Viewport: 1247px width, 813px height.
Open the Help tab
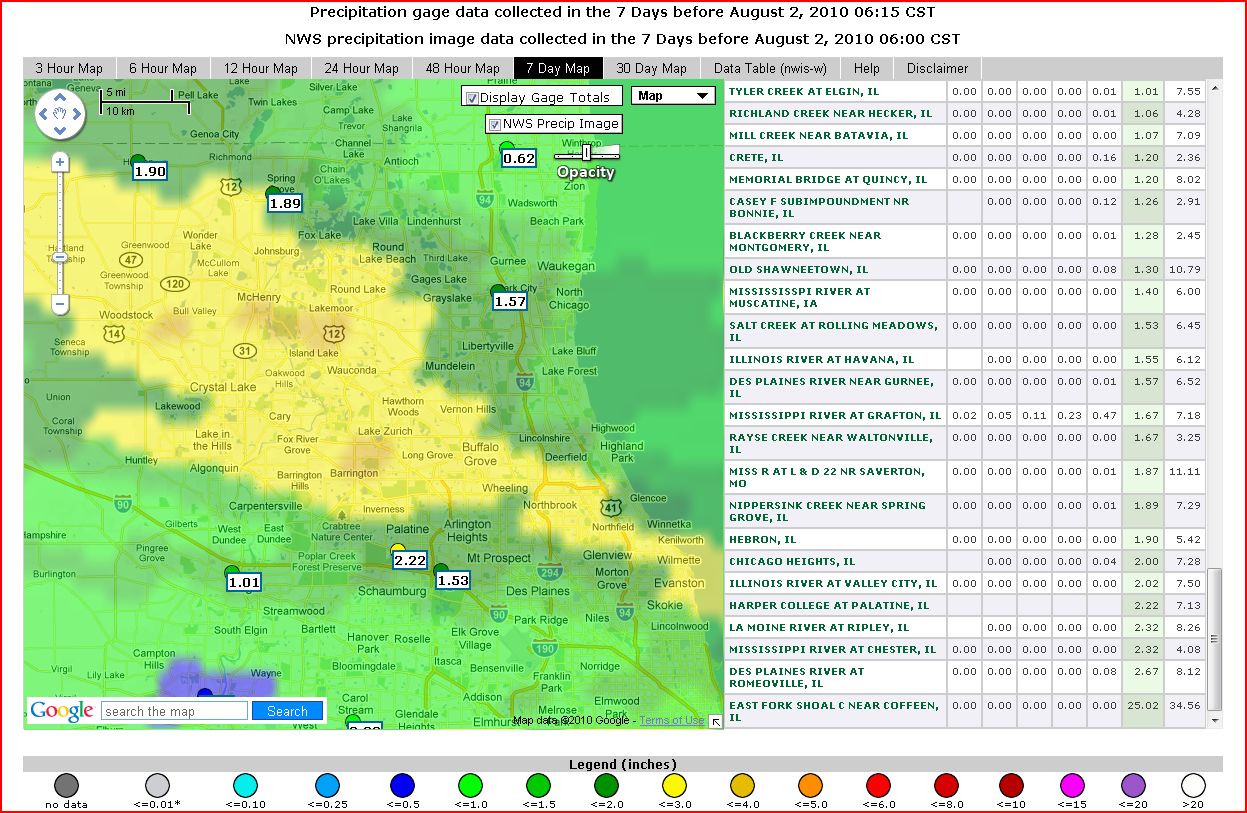pos(867,68)
